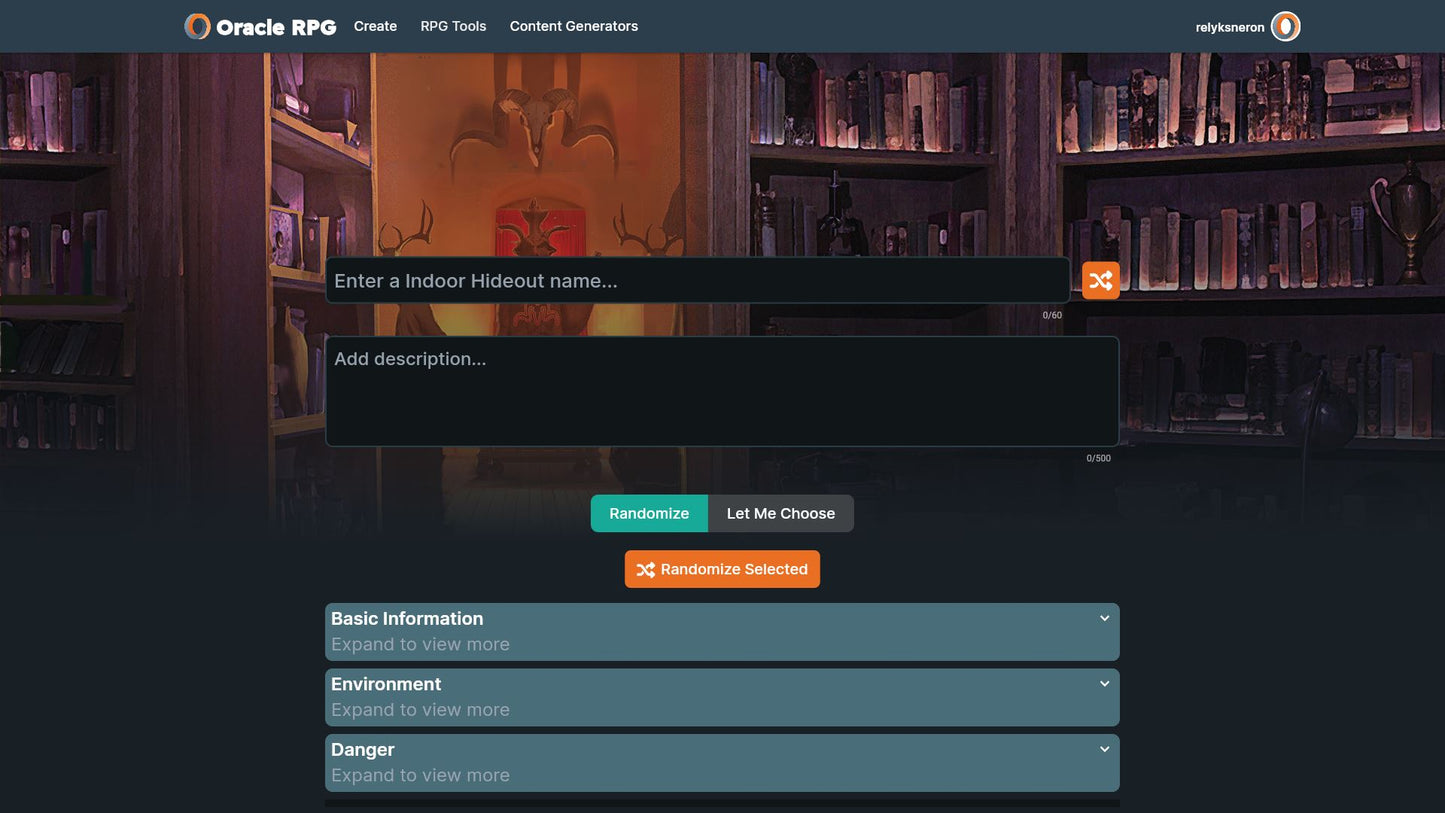Switch to Let Me Choose mode

780,513
